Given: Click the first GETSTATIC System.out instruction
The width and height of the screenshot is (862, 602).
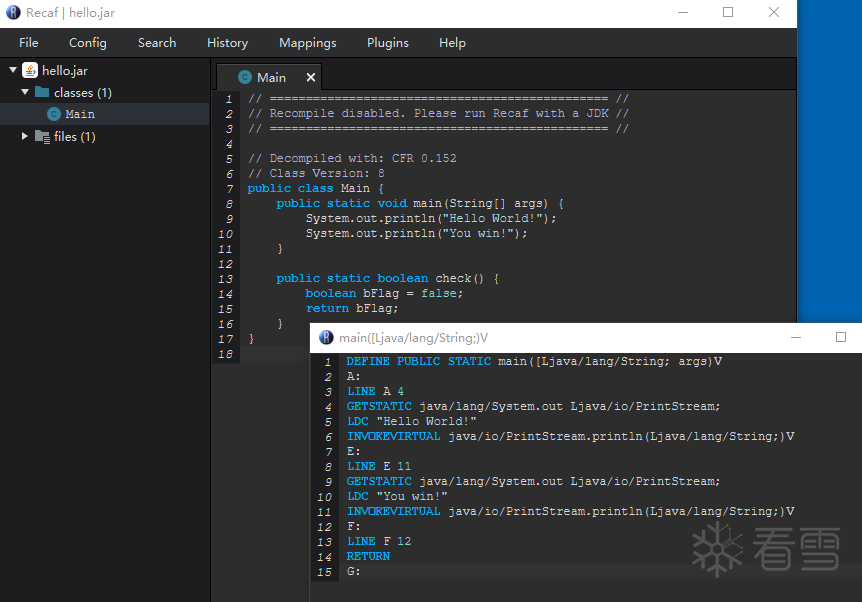Looking at the screenshot, I should point(533,406).
